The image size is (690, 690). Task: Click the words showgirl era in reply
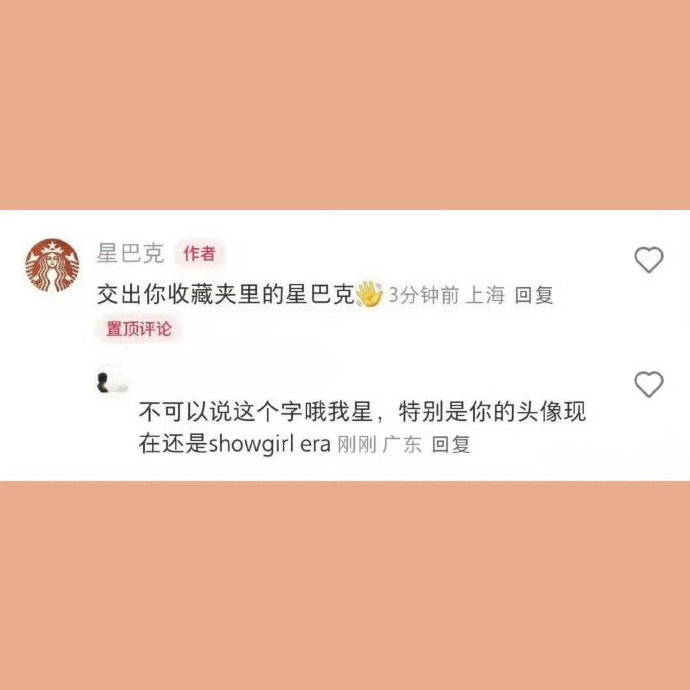(x=269, y=444)
